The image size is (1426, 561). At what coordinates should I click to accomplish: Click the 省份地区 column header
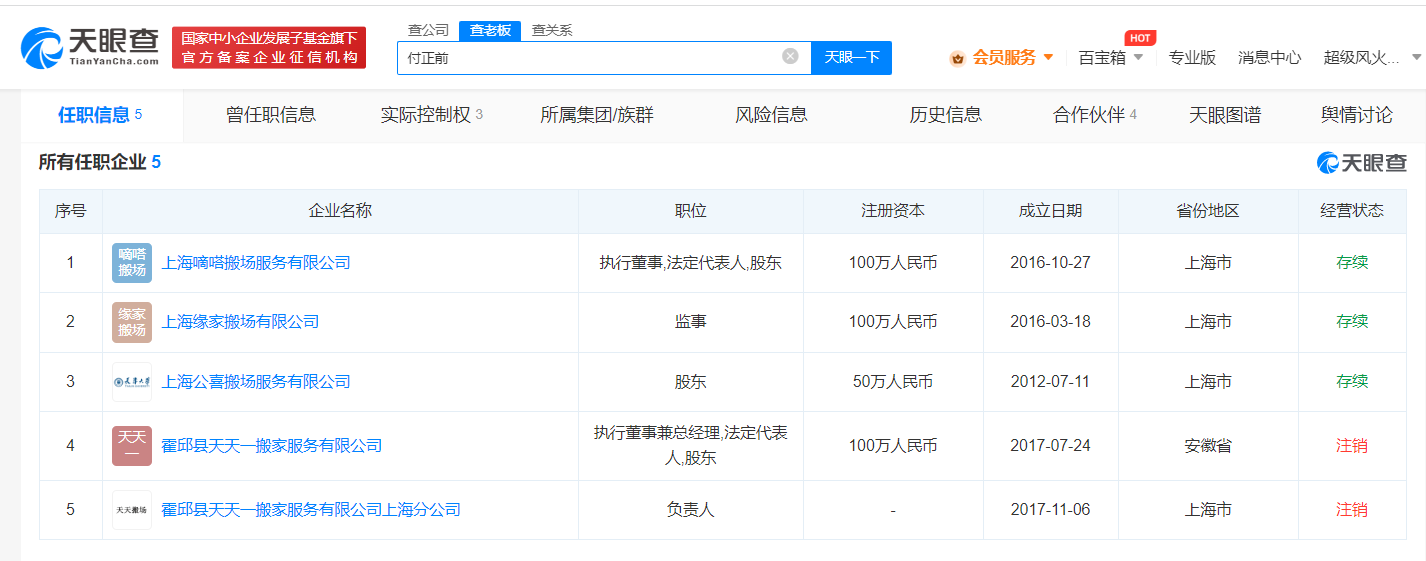pyautogui.click(x=1208, y=211)
